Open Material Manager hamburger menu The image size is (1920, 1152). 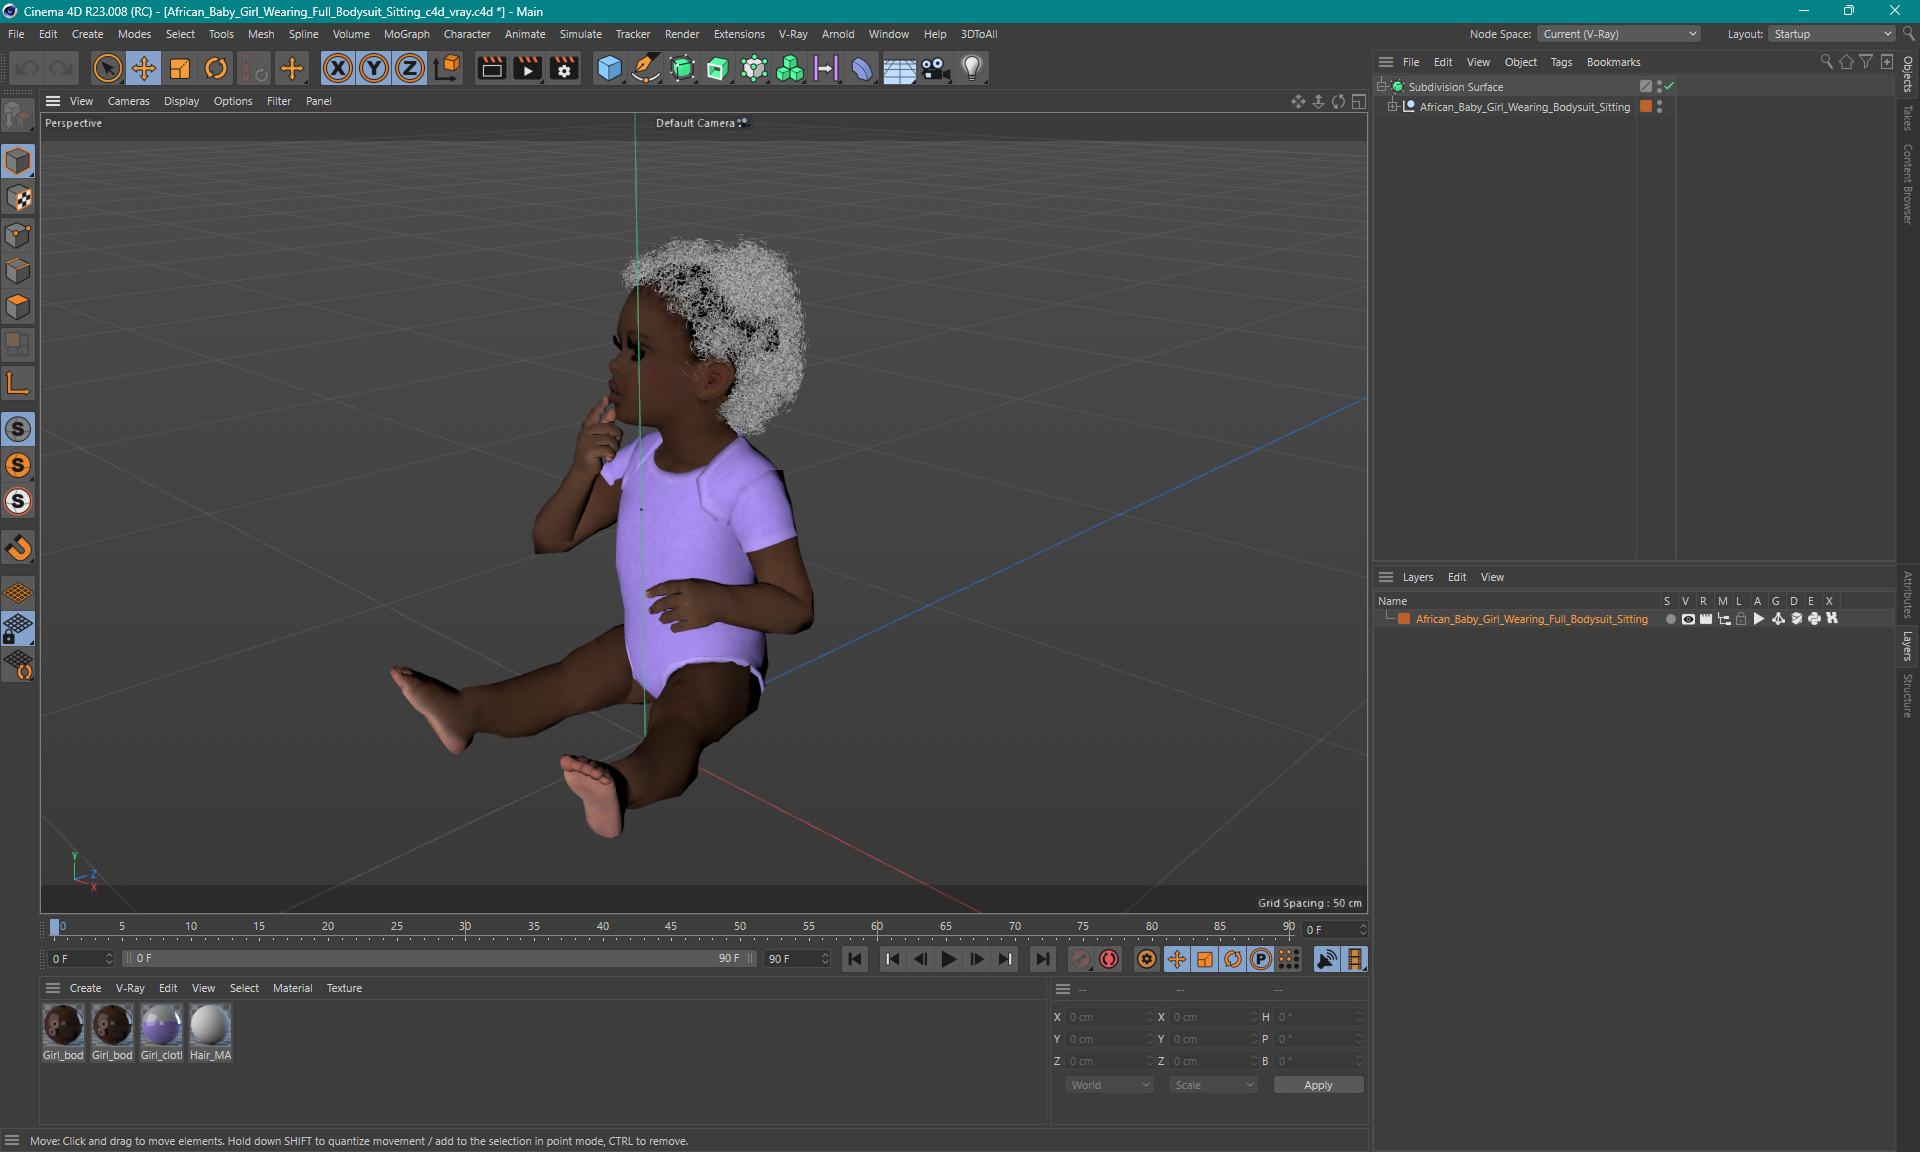(53, 988)
